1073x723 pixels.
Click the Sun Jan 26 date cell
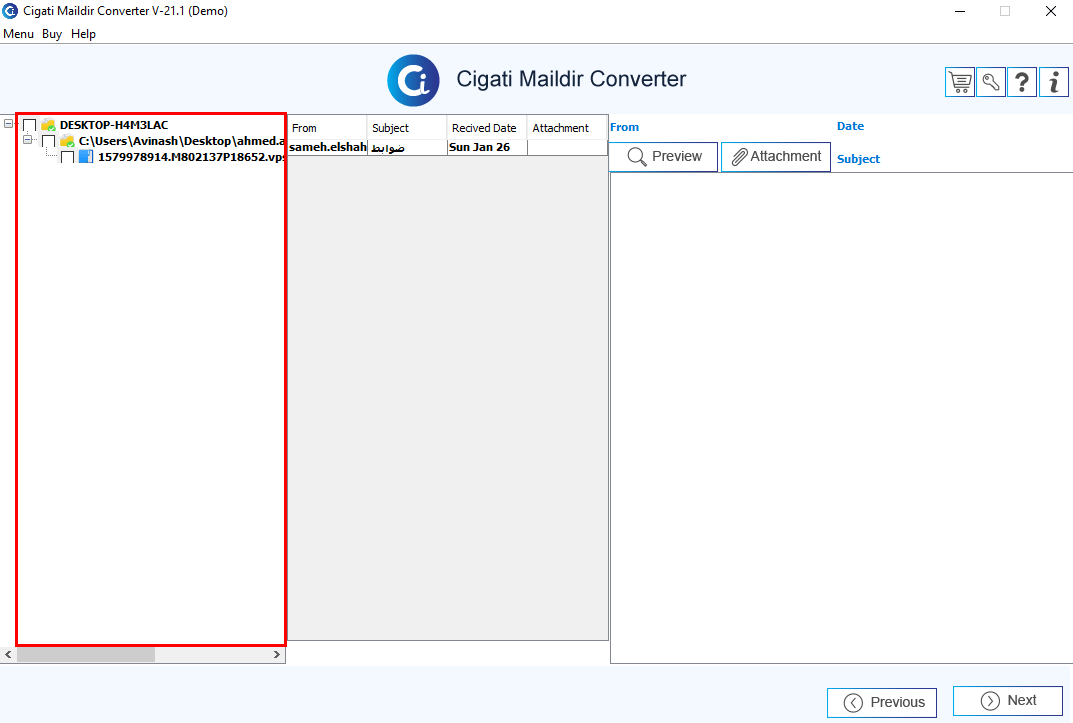pos(487,147)
